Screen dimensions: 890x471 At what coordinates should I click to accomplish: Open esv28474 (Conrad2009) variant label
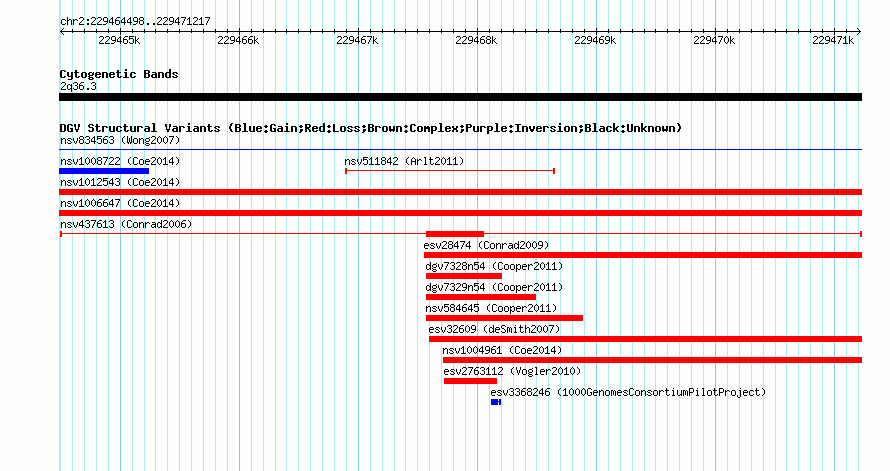coord(486,245)
